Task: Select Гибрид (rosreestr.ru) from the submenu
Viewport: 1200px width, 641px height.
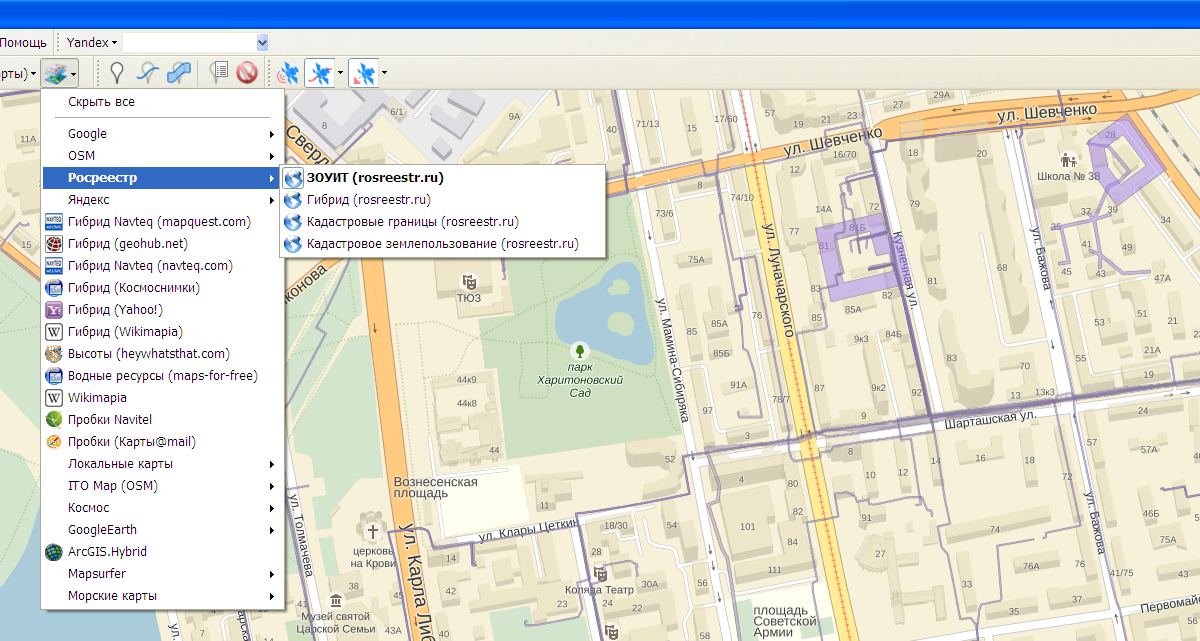Action: [x=368, y=200]
